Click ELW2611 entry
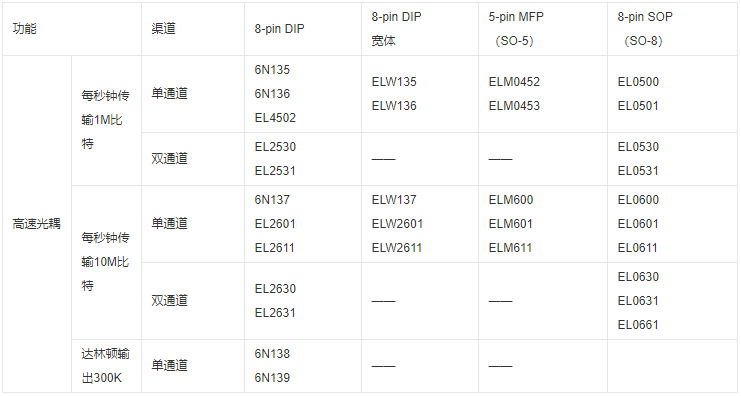 397,248
